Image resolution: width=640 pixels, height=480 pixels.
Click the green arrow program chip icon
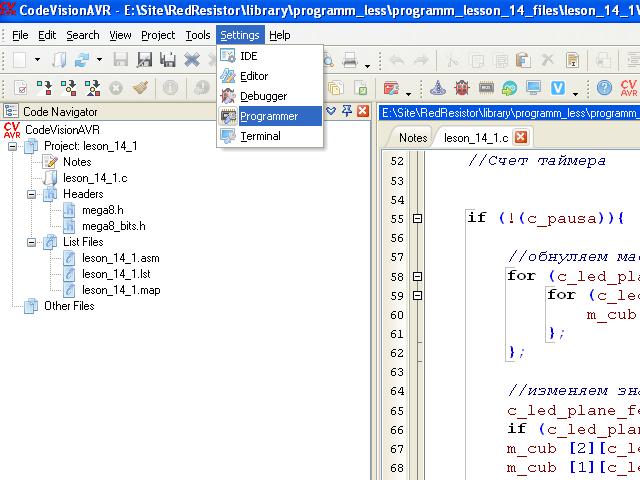click(509, 88)
